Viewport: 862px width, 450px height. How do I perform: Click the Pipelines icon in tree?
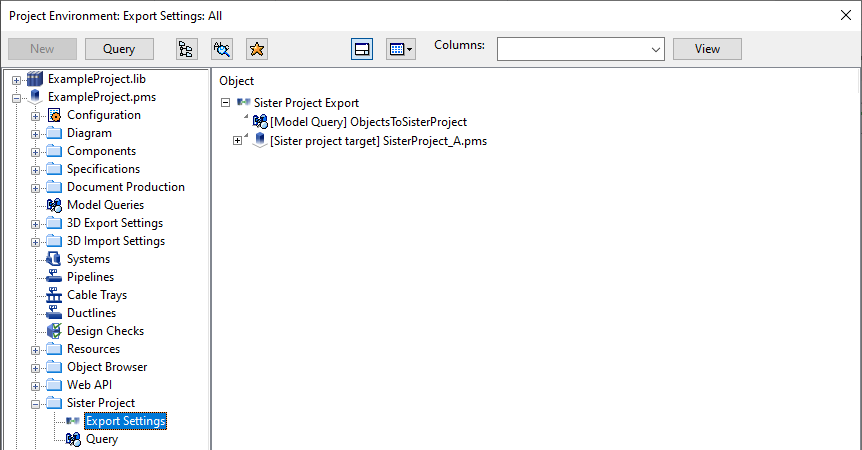tap(55, 277)
